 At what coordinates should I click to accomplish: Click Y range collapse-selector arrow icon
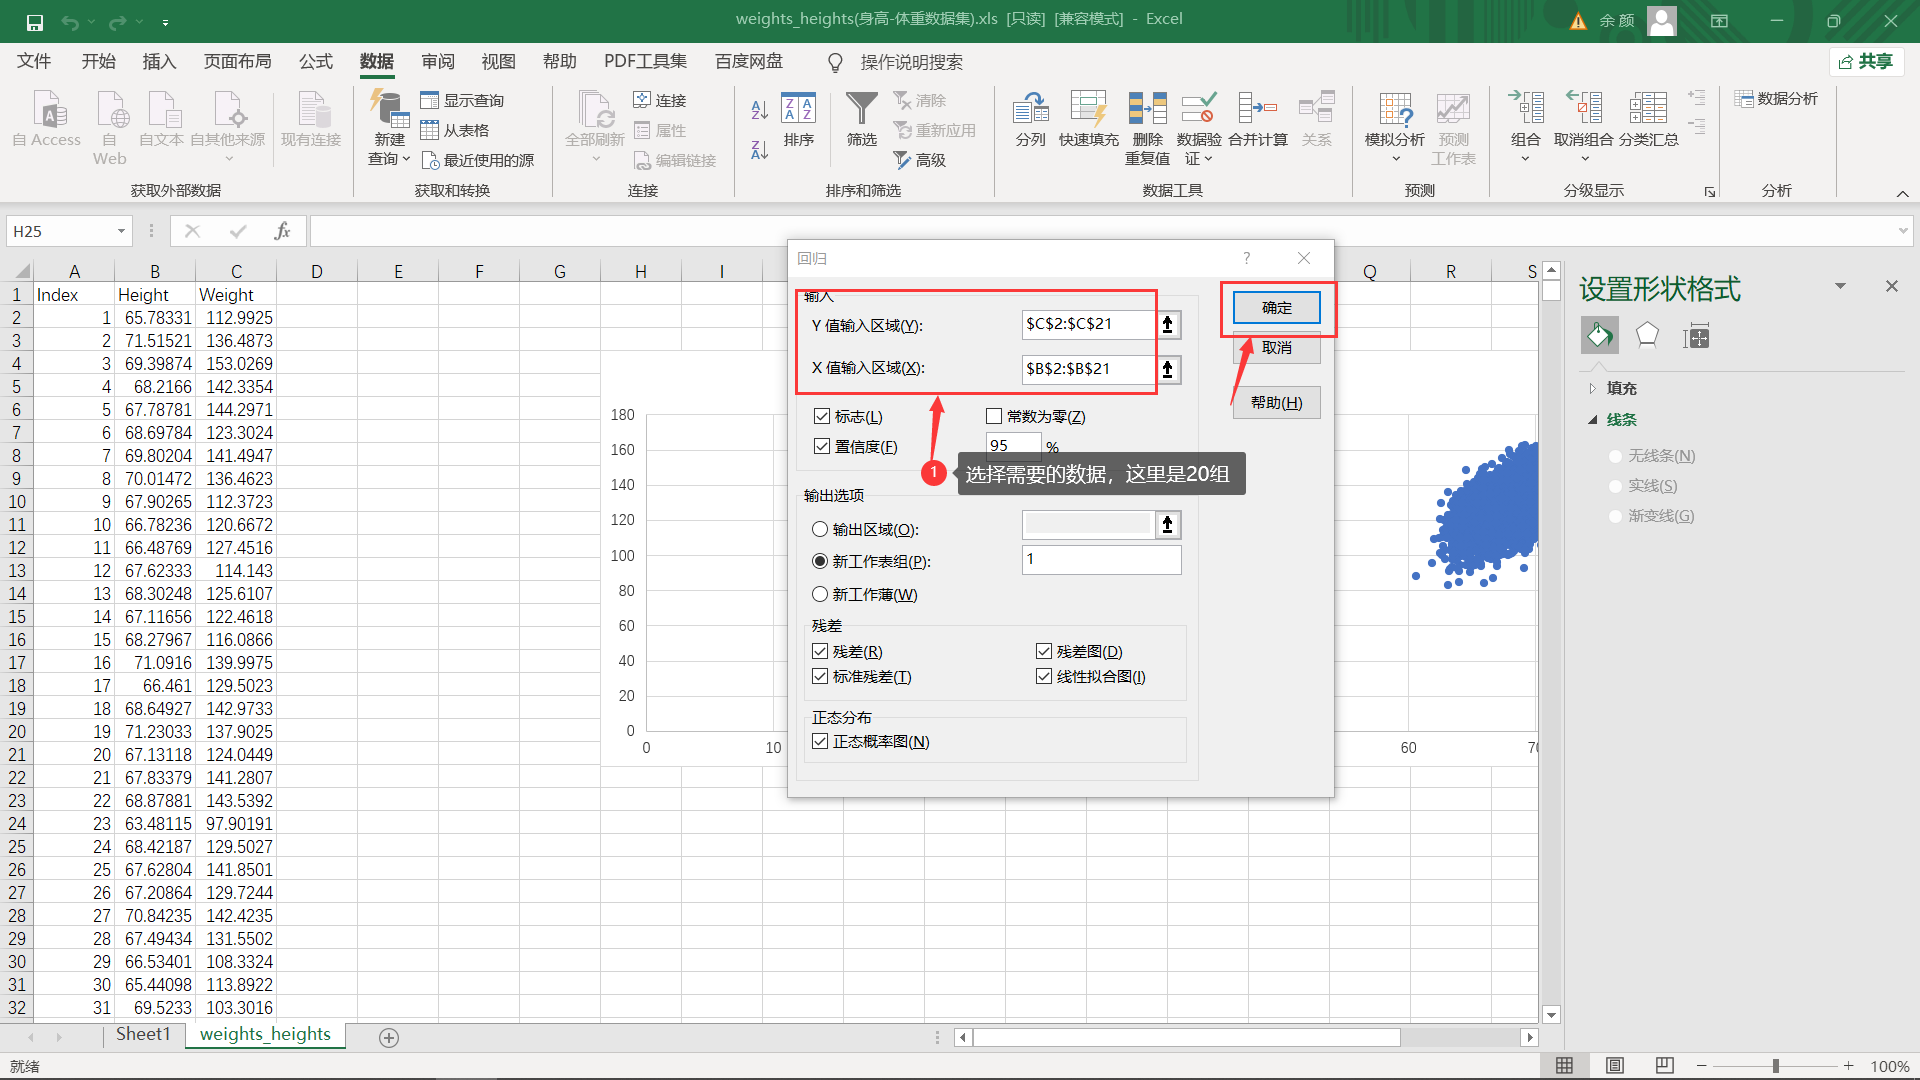click(x=1167, y=324)
